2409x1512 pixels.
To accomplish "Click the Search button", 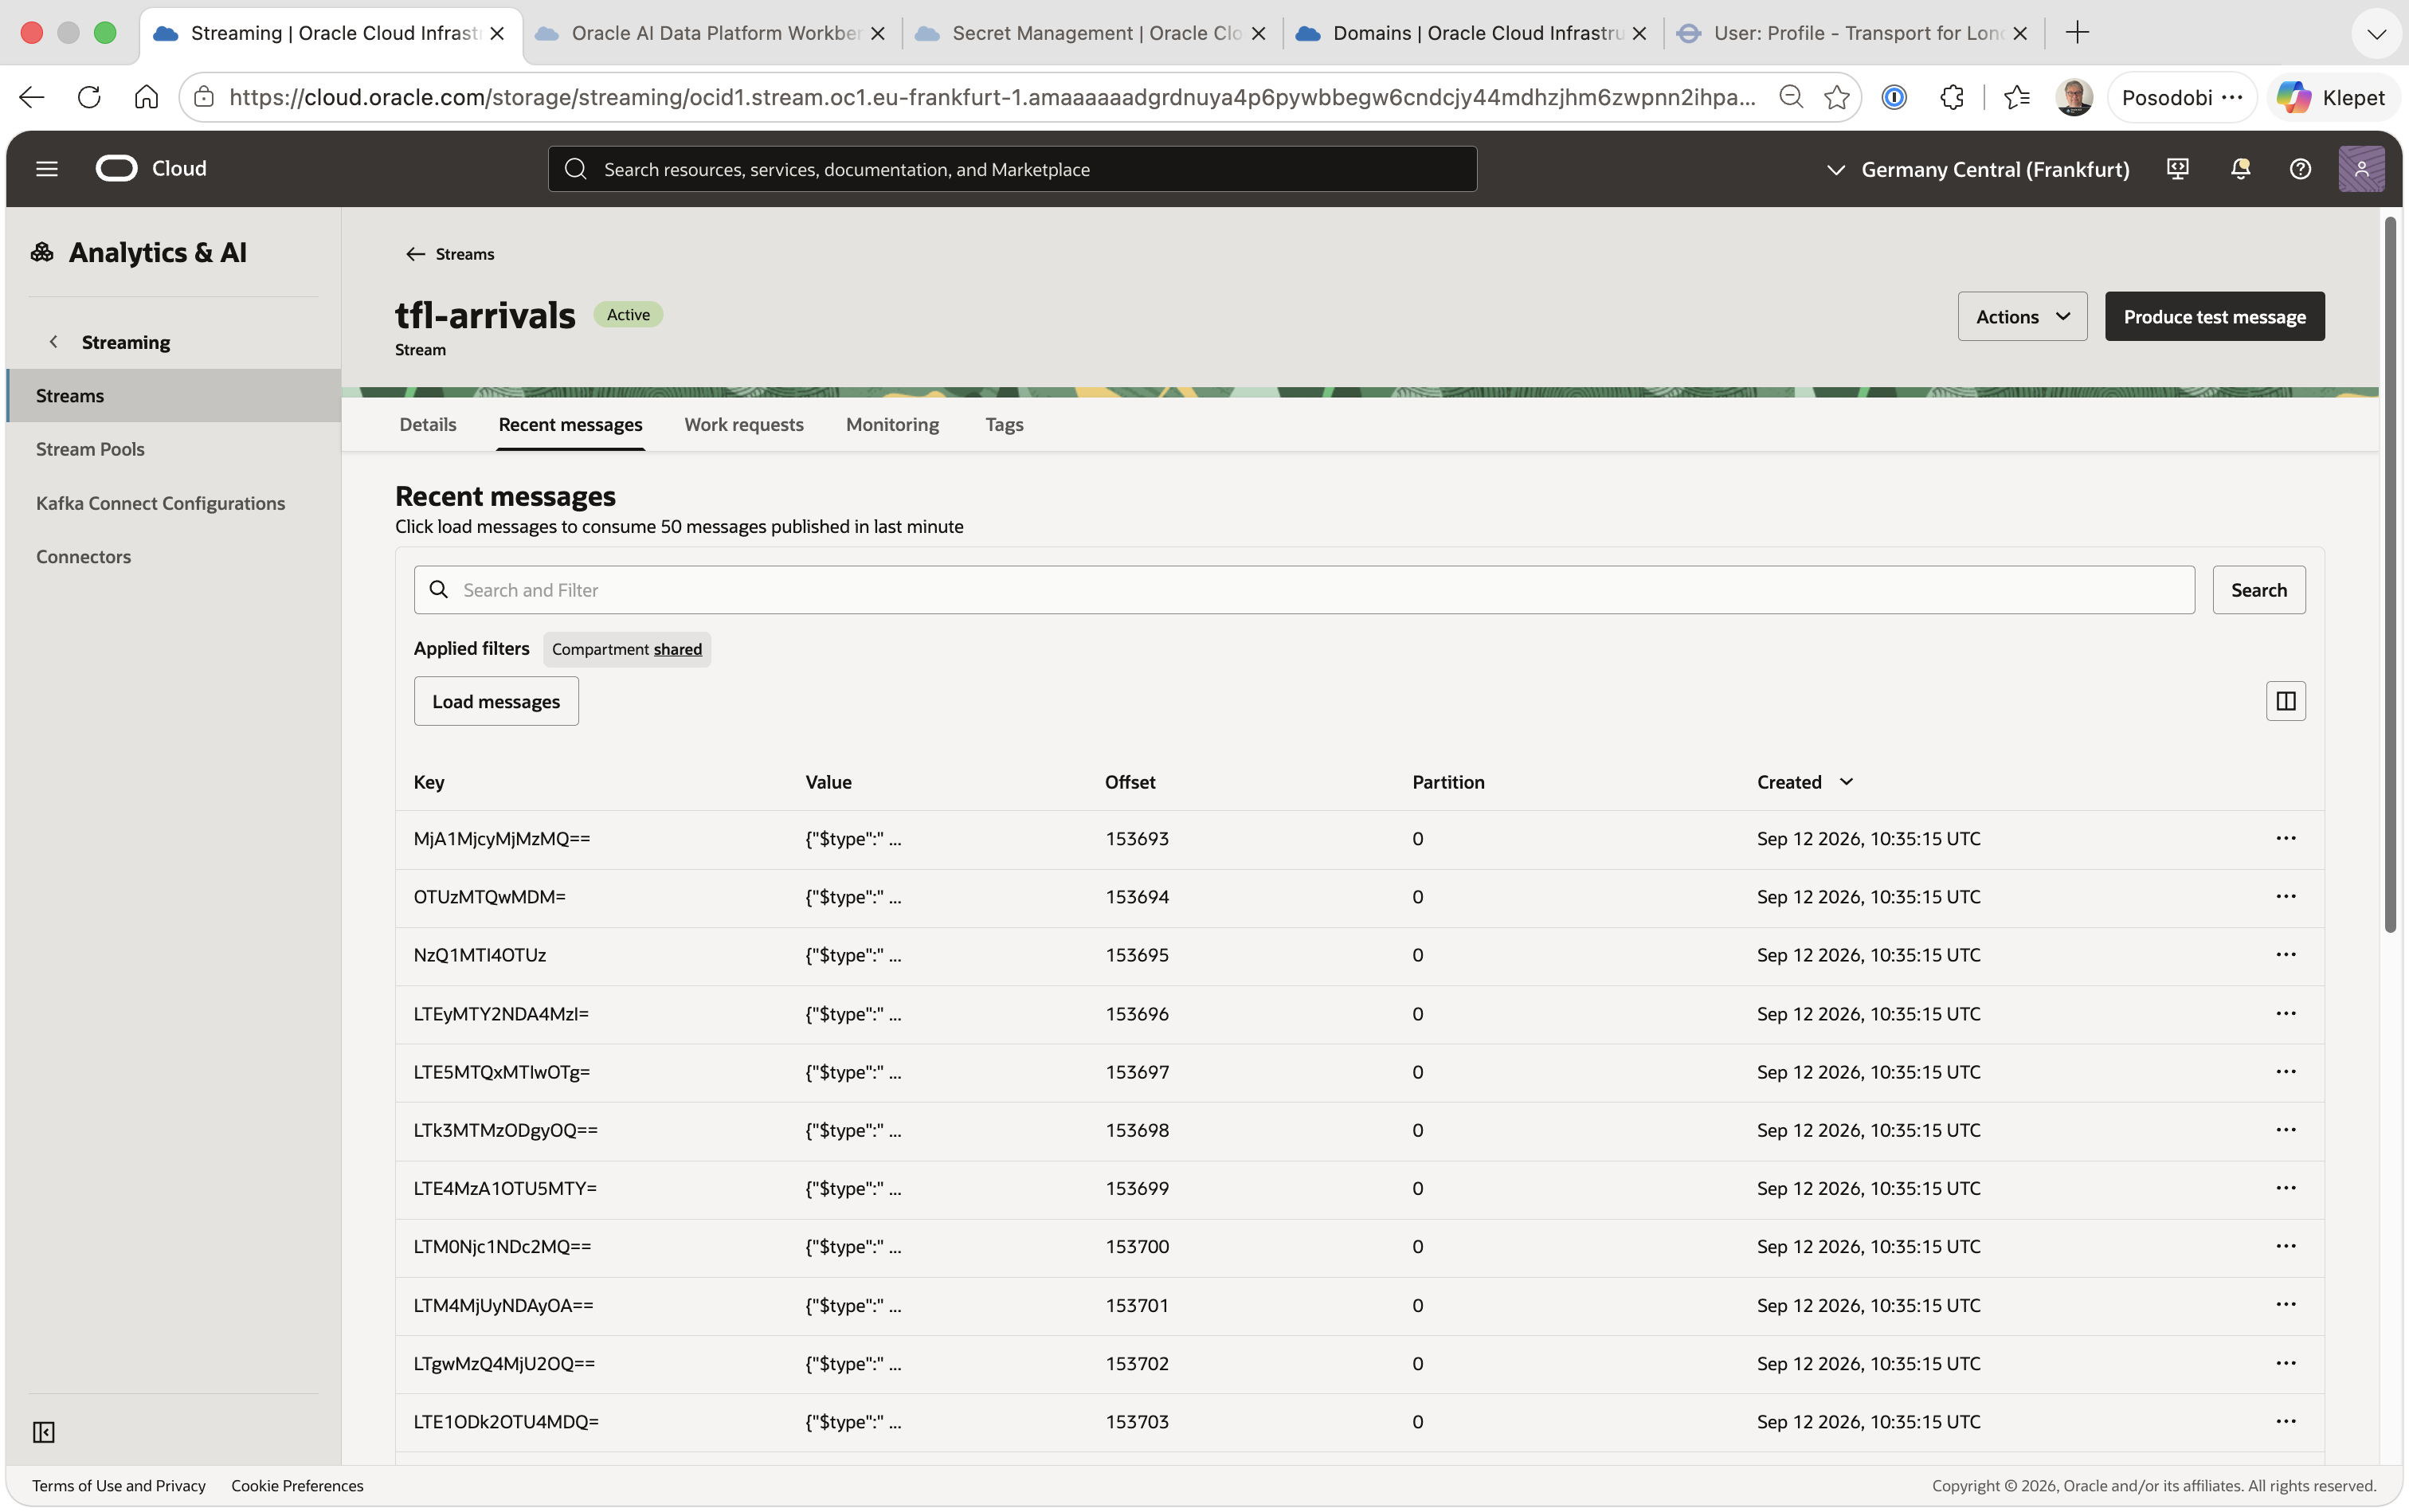I will pyautogui.click(x=2258, y=590).
